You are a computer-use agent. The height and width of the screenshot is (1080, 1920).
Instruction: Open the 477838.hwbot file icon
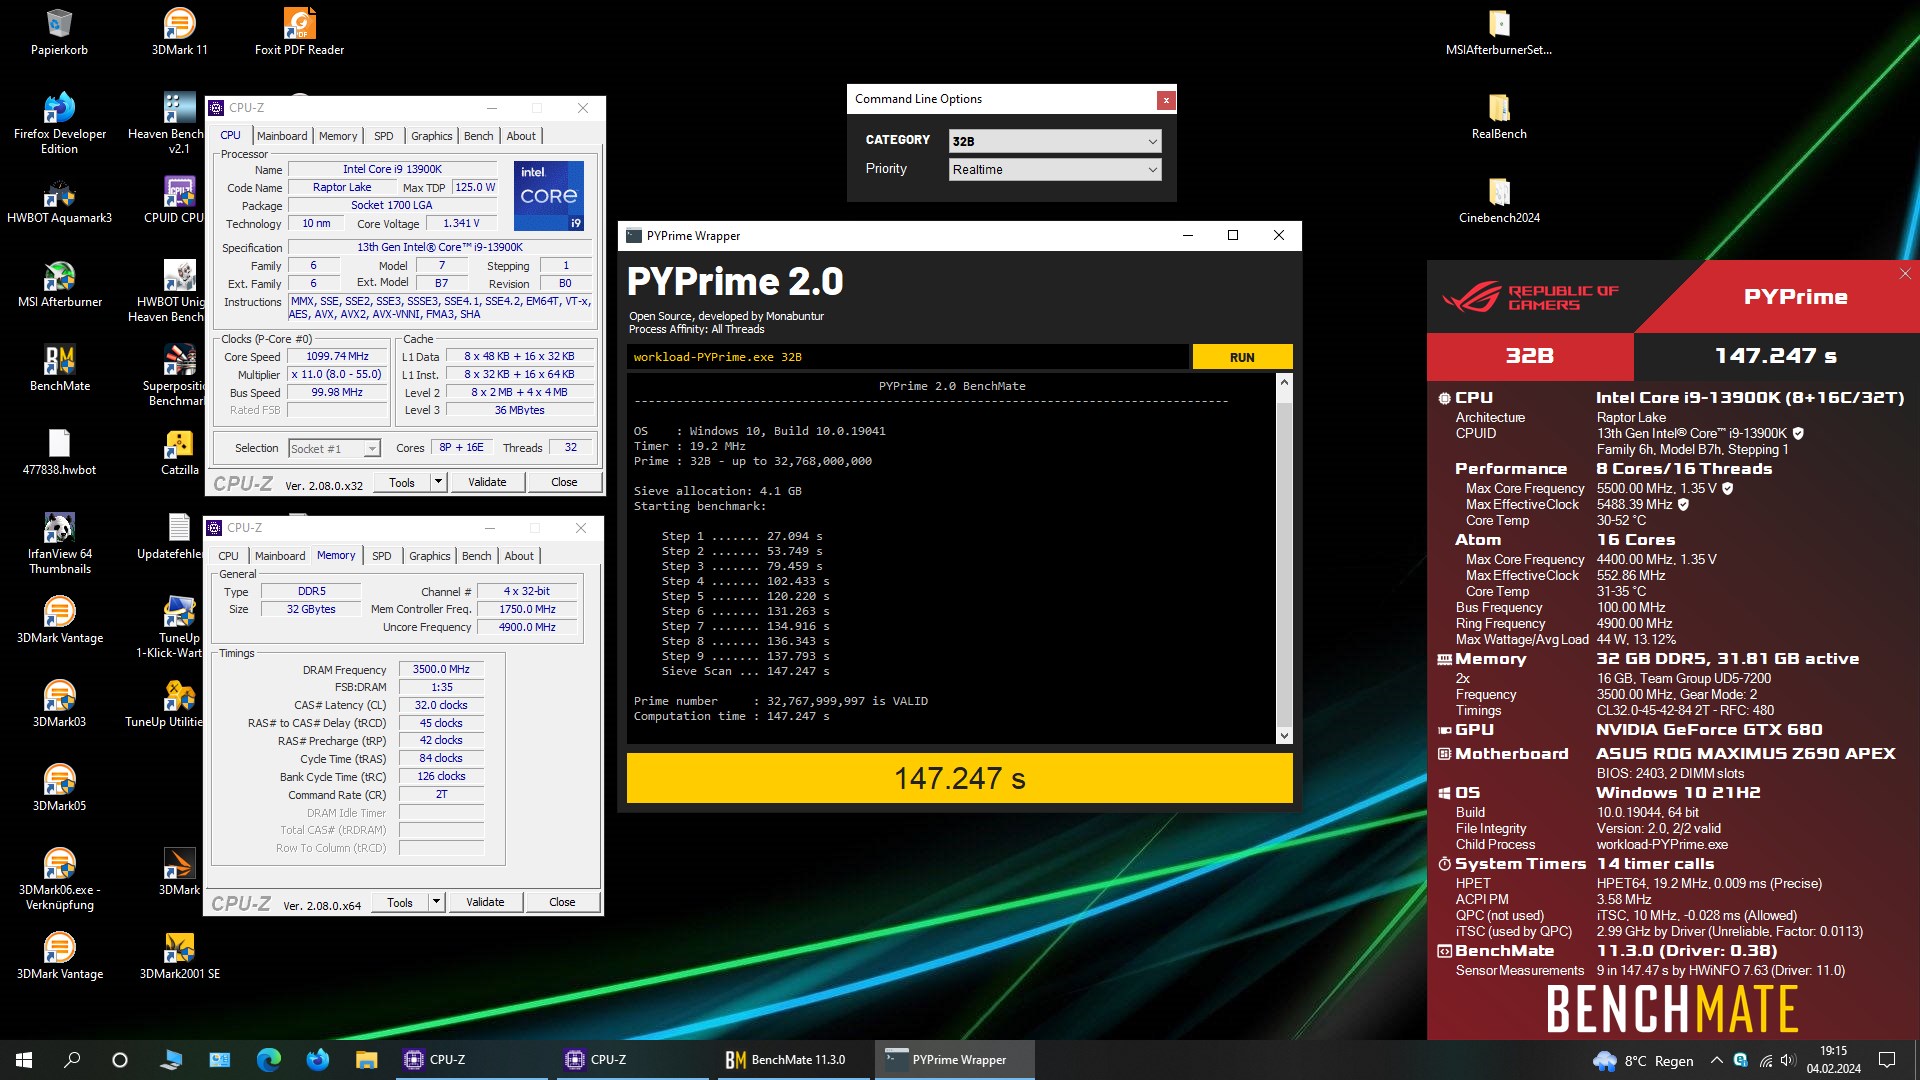click(x=59, y=452)
